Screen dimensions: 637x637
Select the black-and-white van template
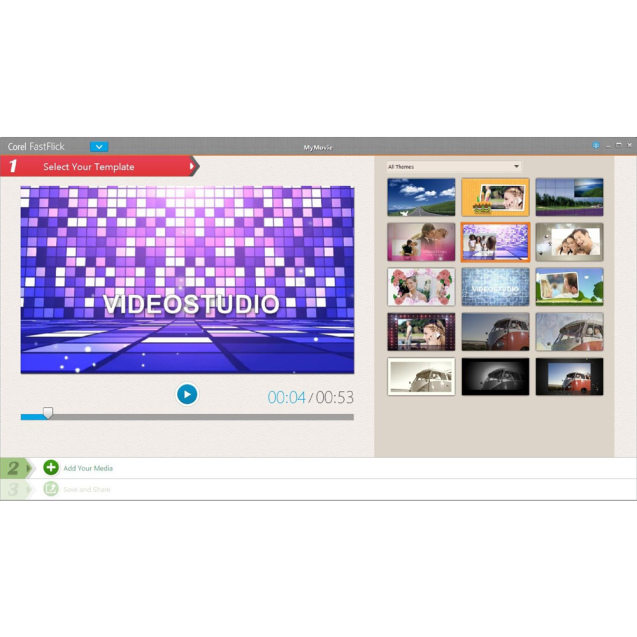pos(495,377)
